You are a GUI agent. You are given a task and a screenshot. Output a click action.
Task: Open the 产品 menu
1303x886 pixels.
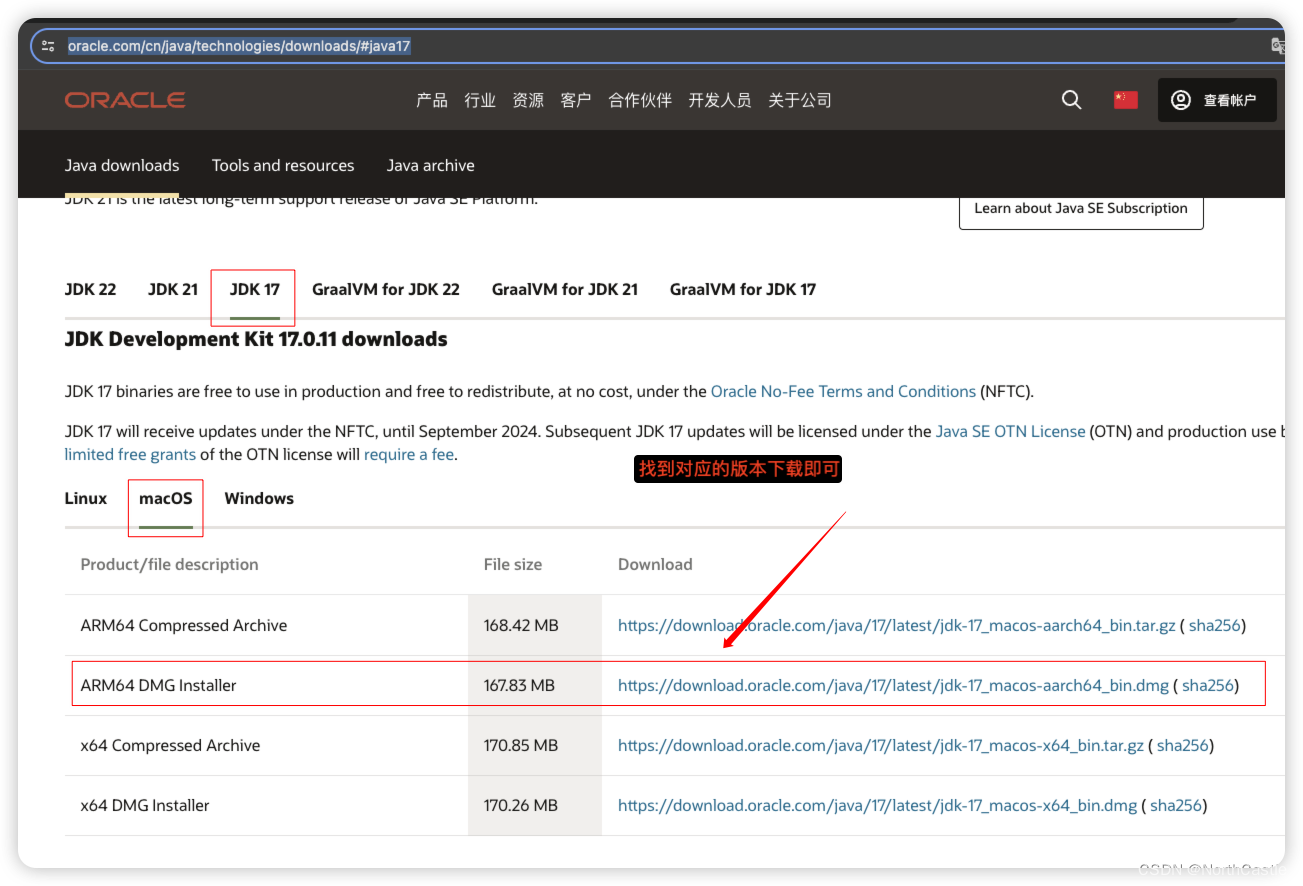(432, 100)
